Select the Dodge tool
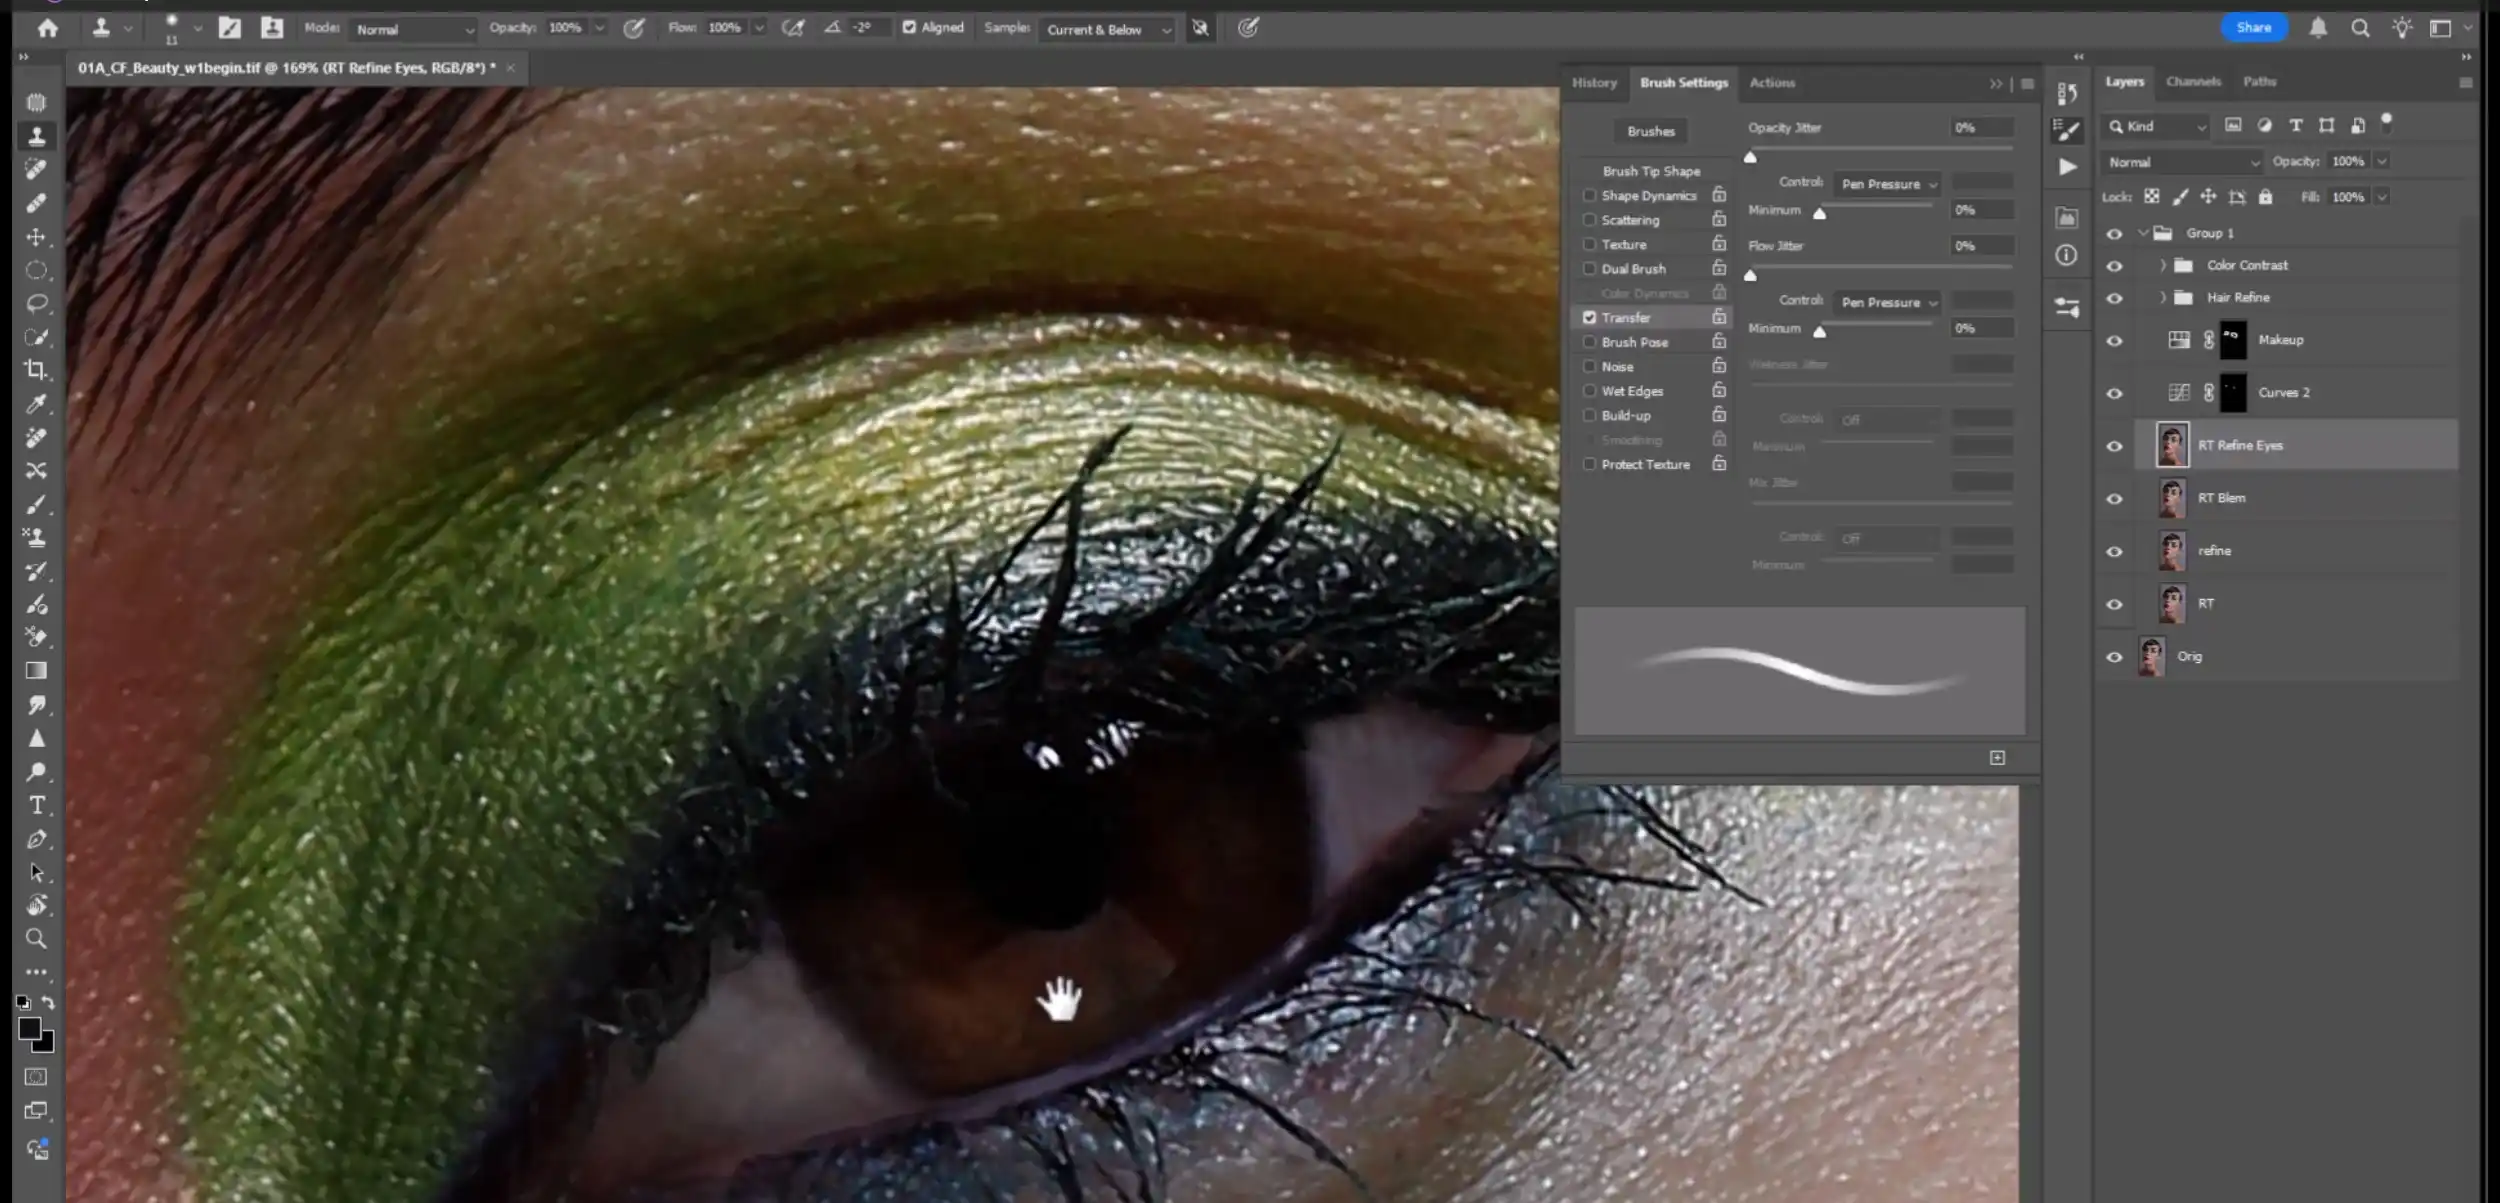 [36, 772]
